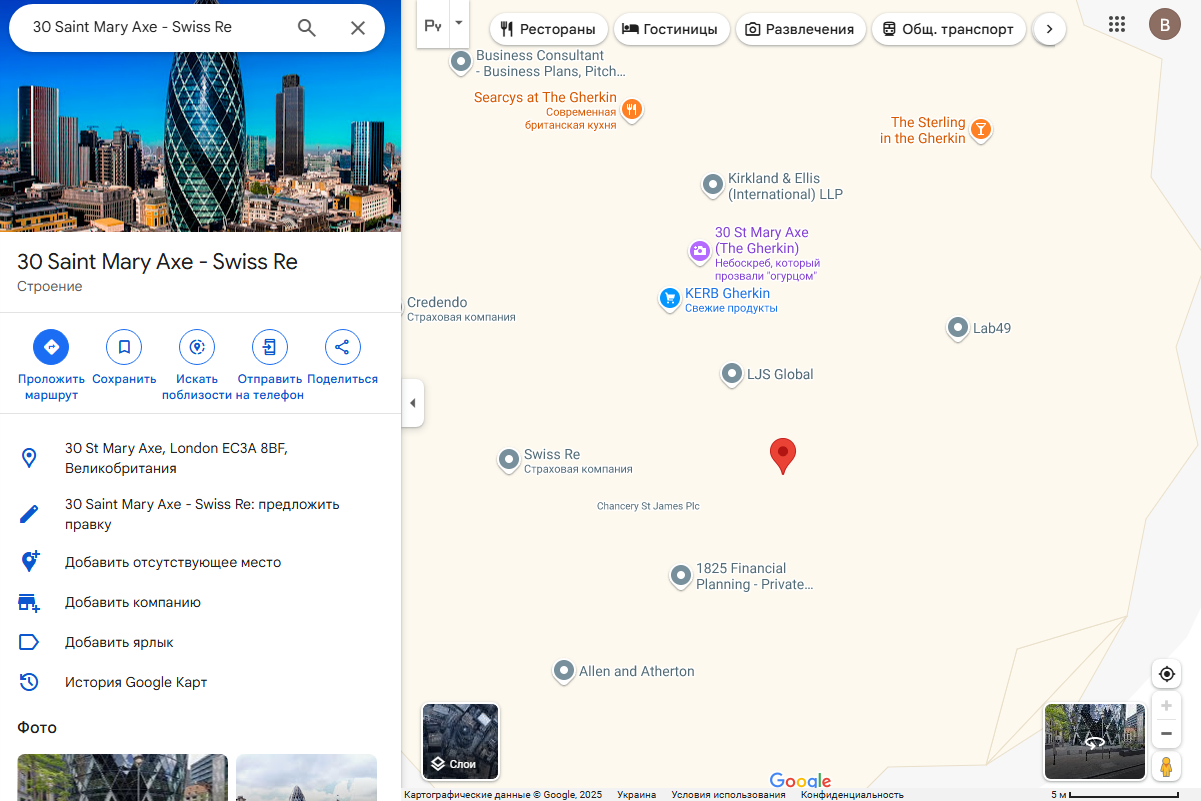Zoom out with the minus button

[1166, 734]
